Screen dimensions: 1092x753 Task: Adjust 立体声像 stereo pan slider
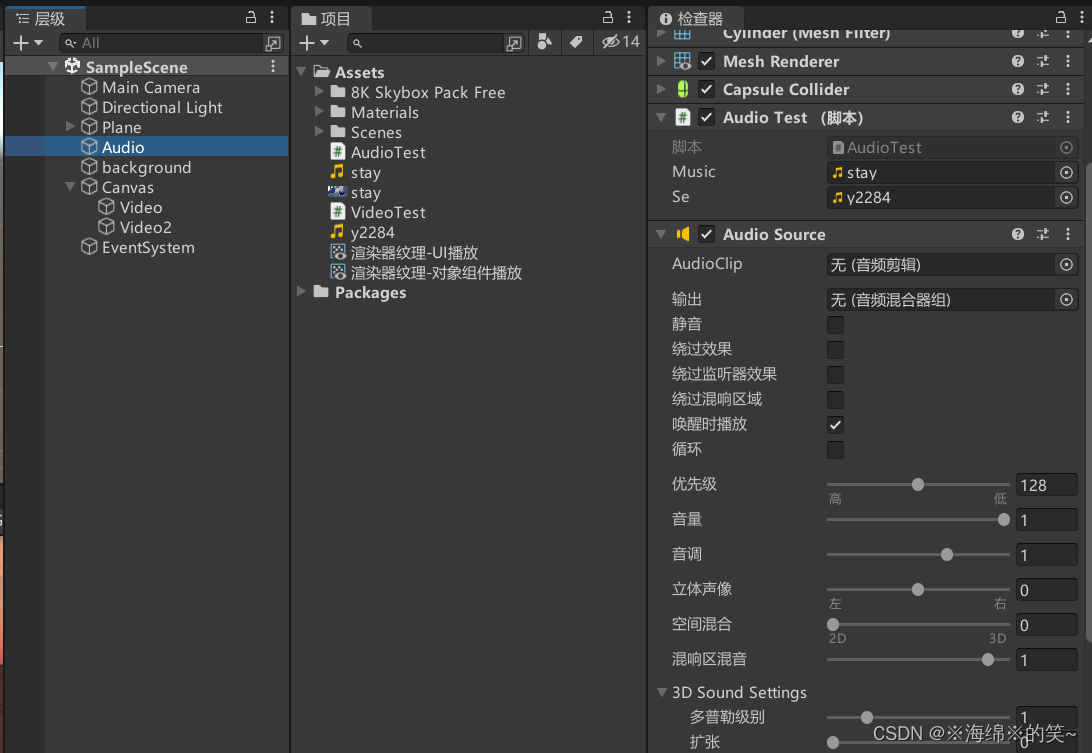(918, 589)
